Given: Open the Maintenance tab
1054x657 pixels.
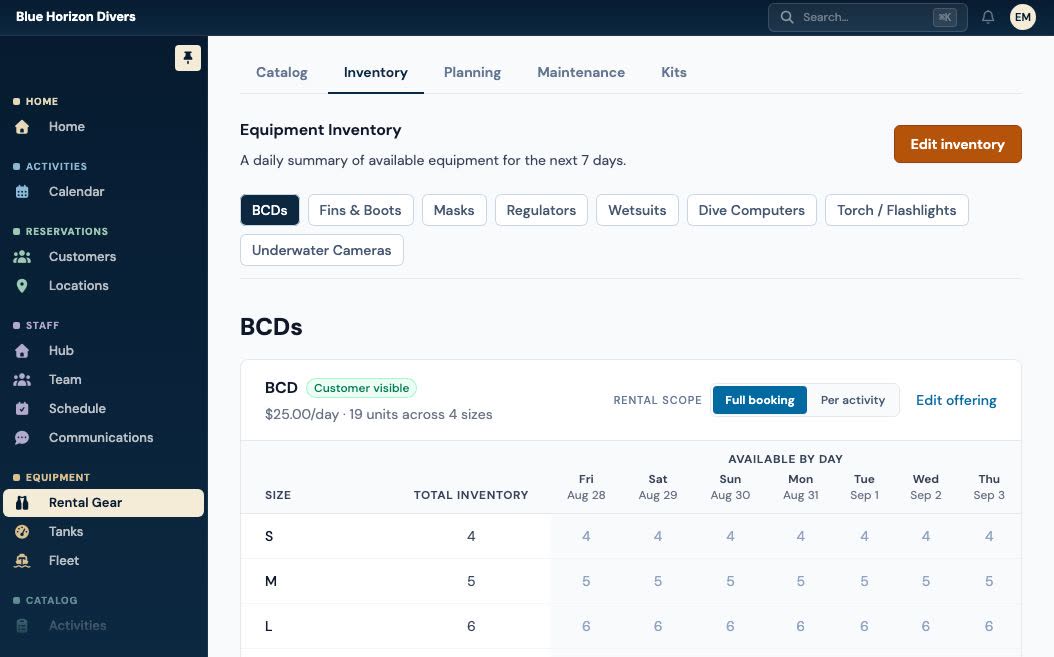Looking at the screenshot, I should tap(581, 73).
